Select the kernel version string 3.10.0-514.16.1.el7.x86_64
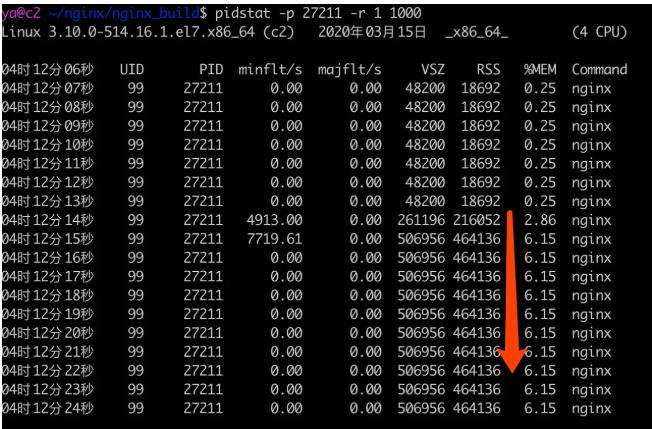 click(152, 32)
